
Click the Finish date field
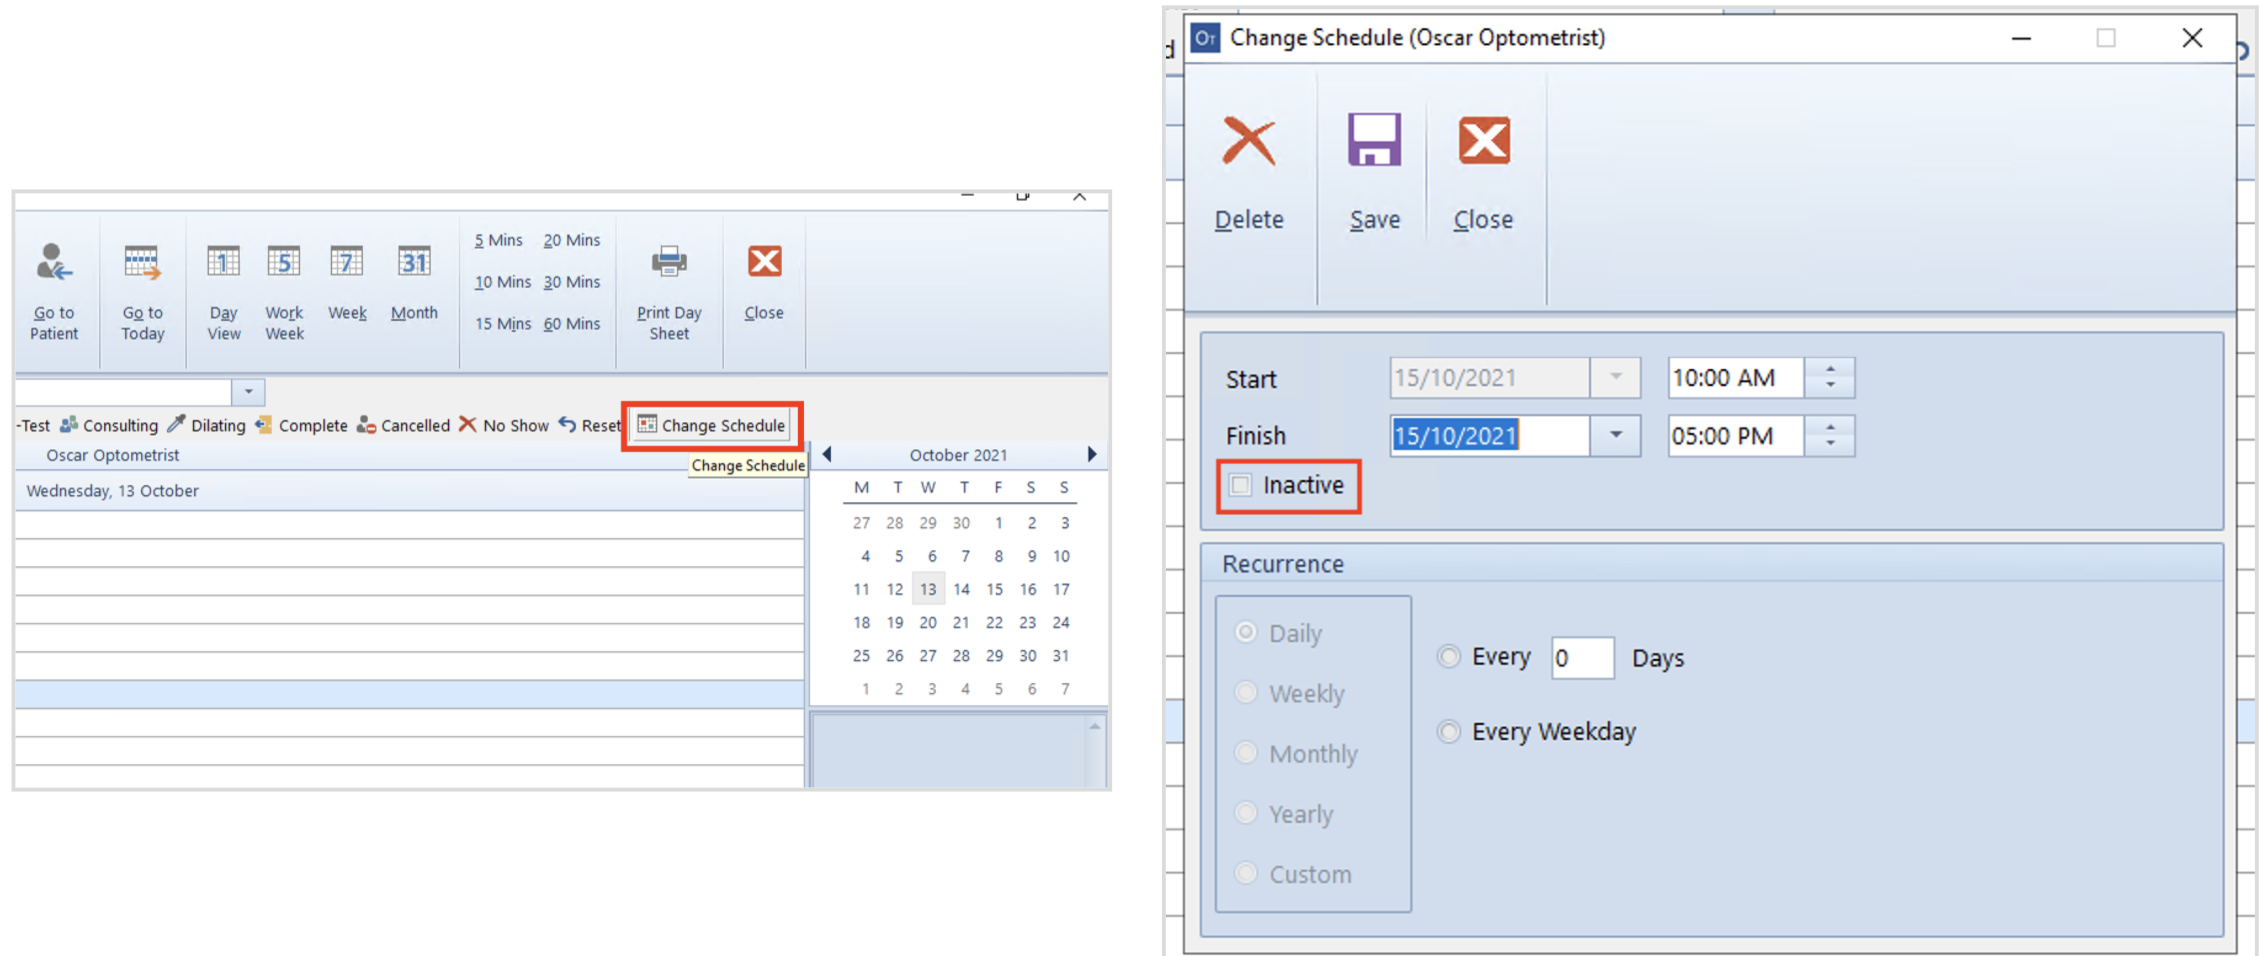(1490, 435)
